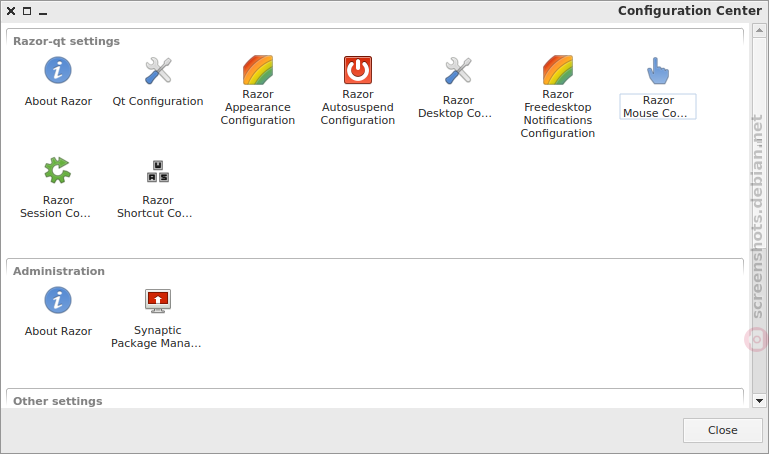Open Razor Autosuspend Configuration power icon
Viewport: 769px width, 454px height.
tap(358, 70)
